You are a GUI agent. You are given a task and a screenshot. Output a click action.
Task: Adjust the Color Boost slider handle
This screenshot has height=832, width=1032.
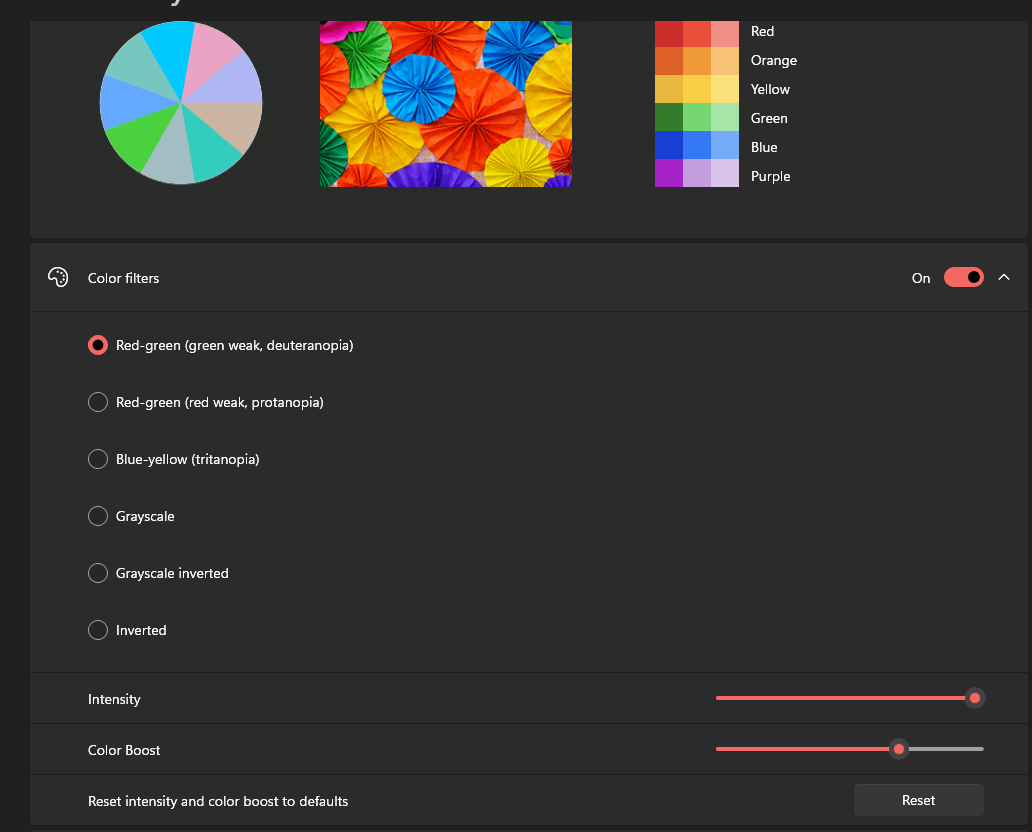[898, 749]
